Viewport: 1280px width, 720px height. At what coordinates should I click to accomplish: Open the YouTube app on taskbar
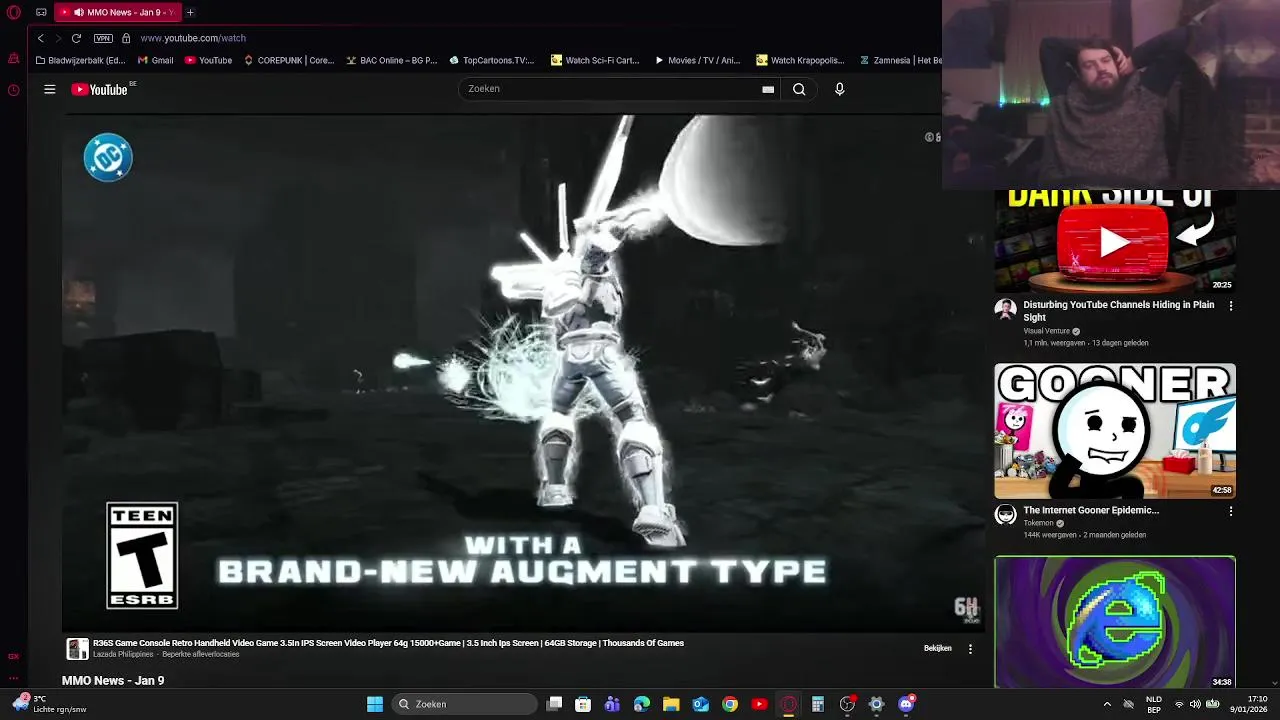[759, 704]
